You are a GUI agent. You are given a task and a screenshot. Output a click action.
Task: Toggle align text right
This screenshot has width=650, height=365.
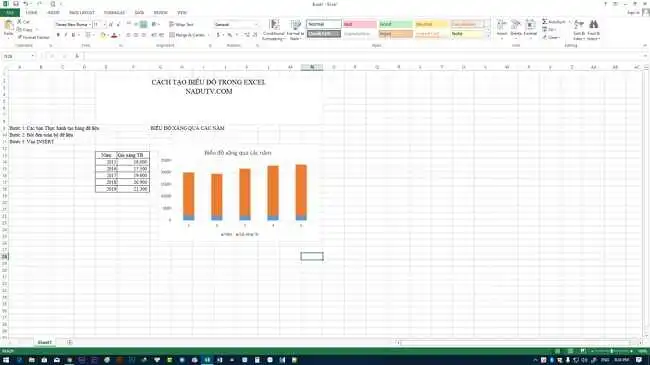pyautogui.click(x=144, y=35)
